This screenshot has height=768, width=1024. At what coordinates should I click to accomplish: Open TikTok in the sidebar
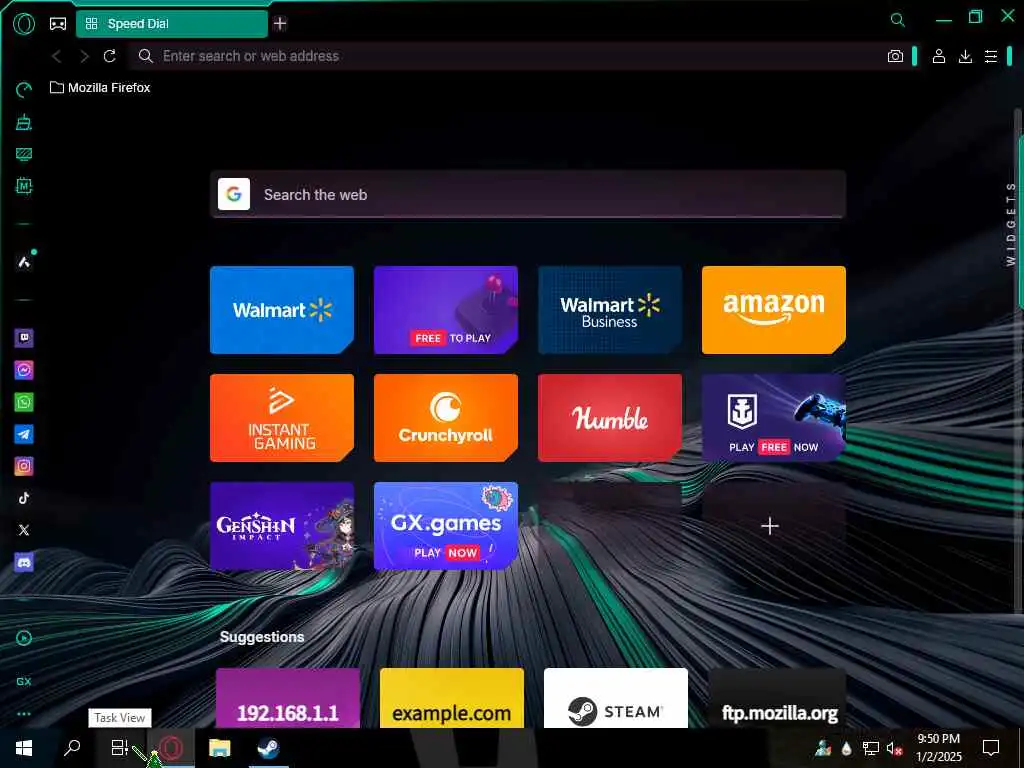24,498
